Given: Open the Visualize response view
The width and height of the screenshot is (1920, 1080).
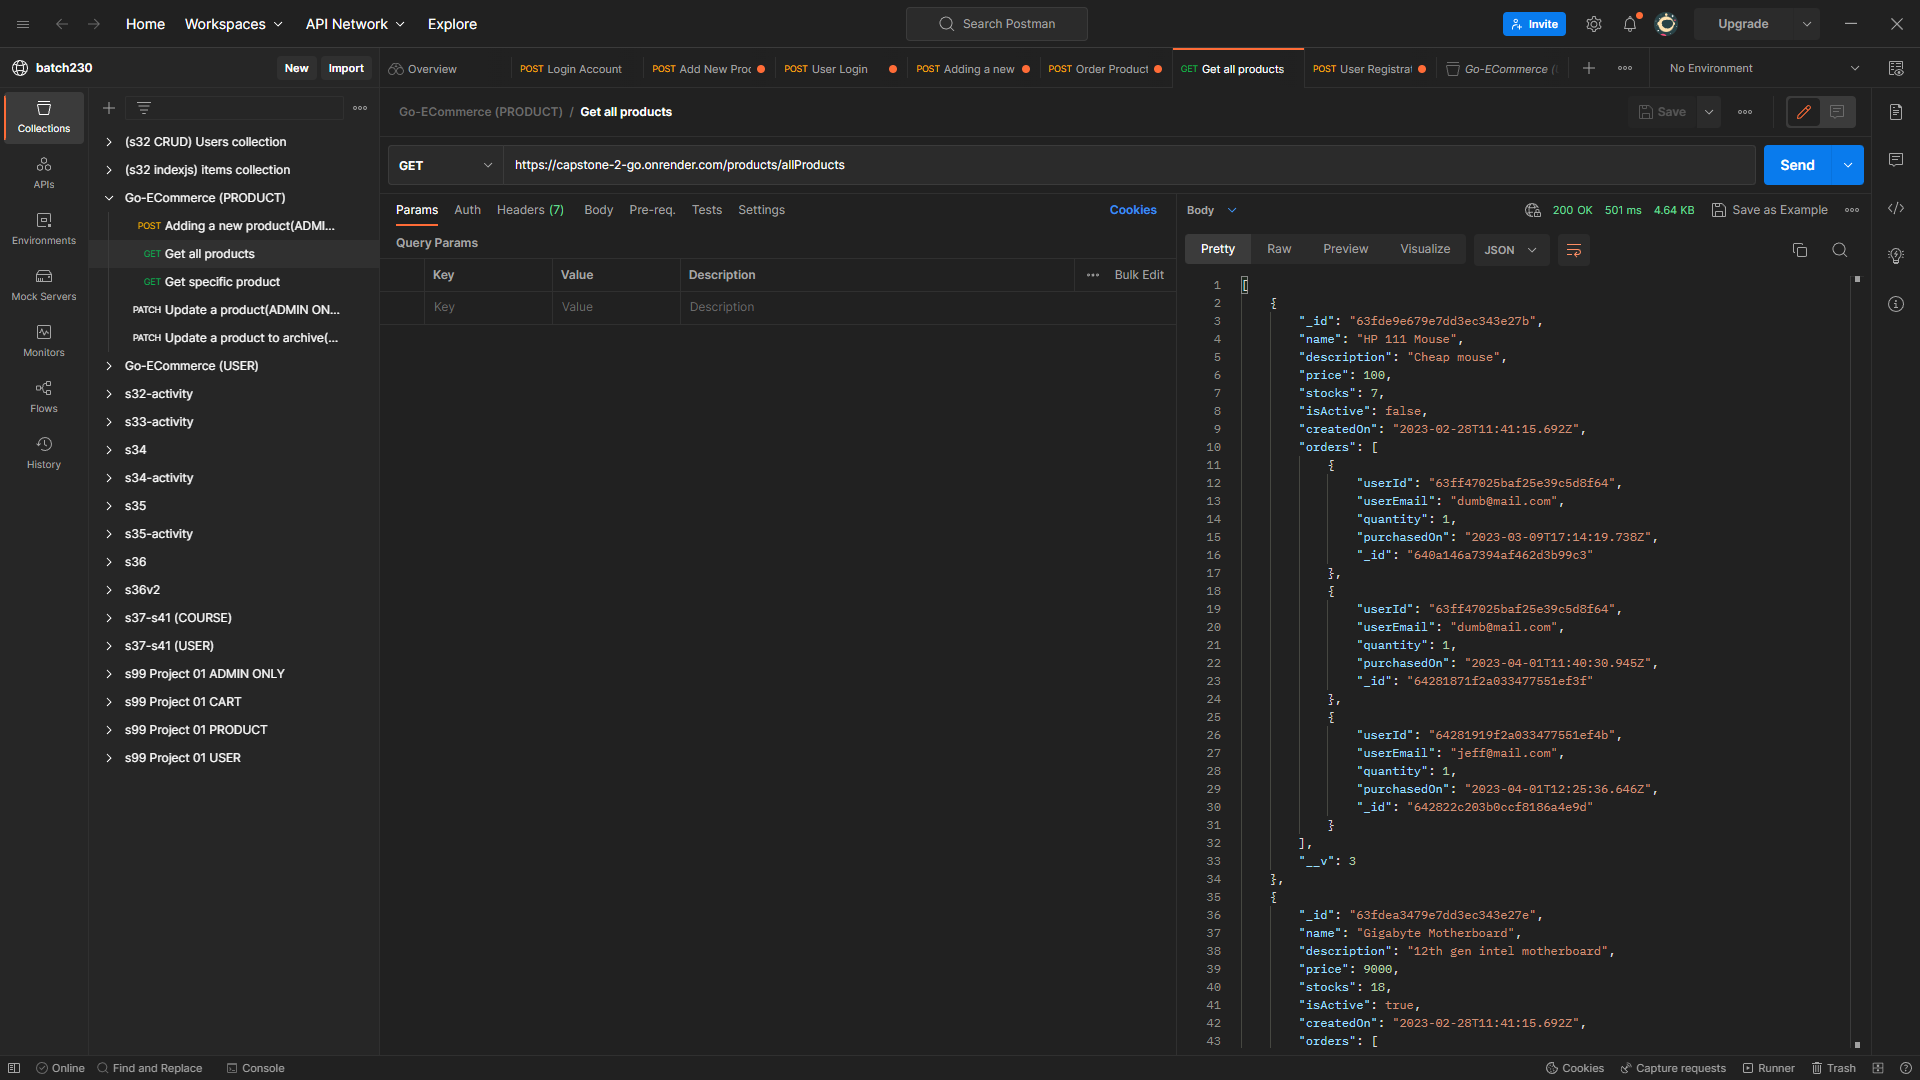Looking at the screenshot, I should click(x=1425, y=249).
